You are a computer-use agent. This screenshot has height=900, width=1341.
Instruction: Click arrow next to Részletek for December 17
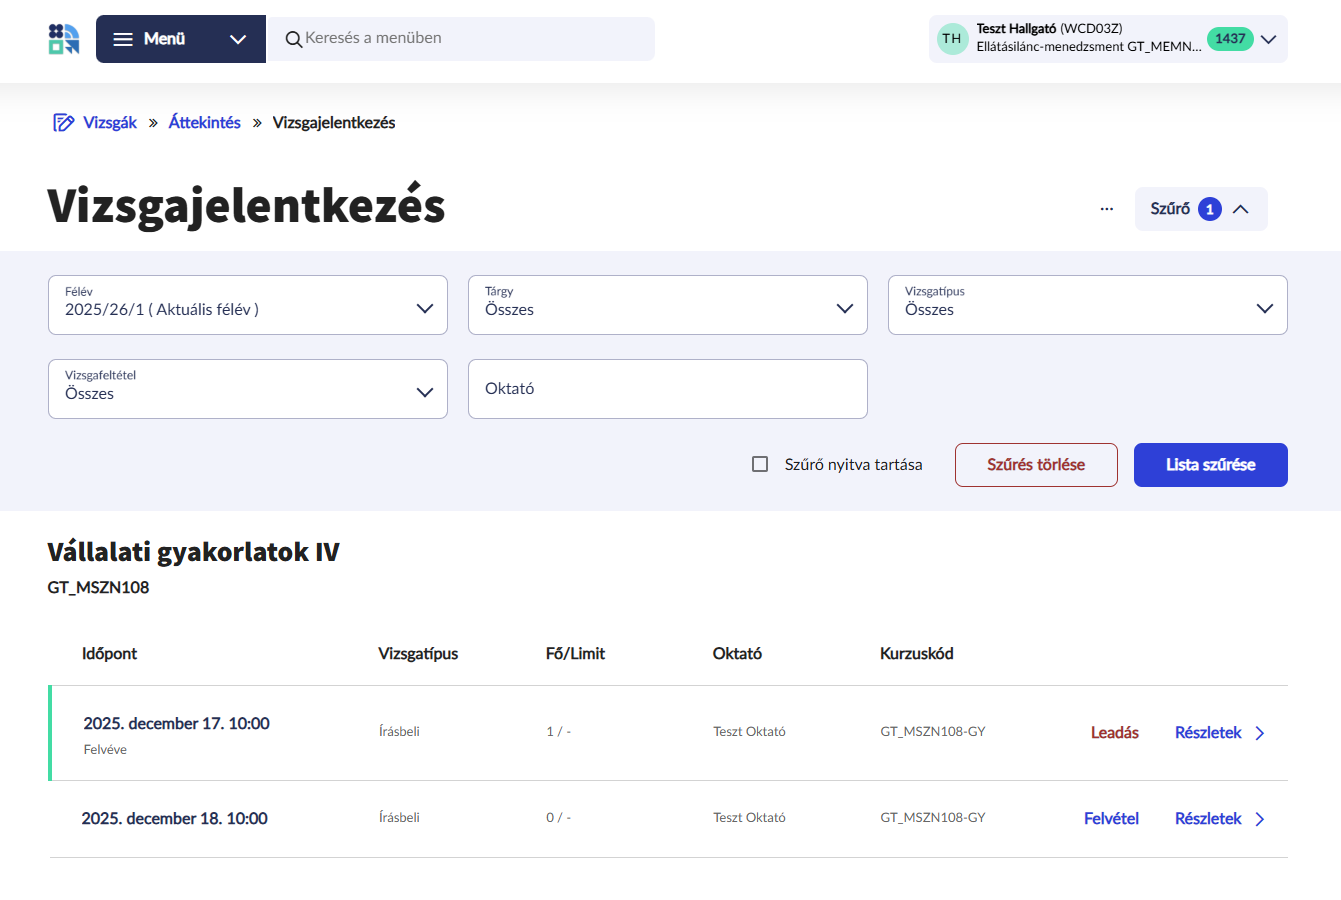pos(1260,733)
